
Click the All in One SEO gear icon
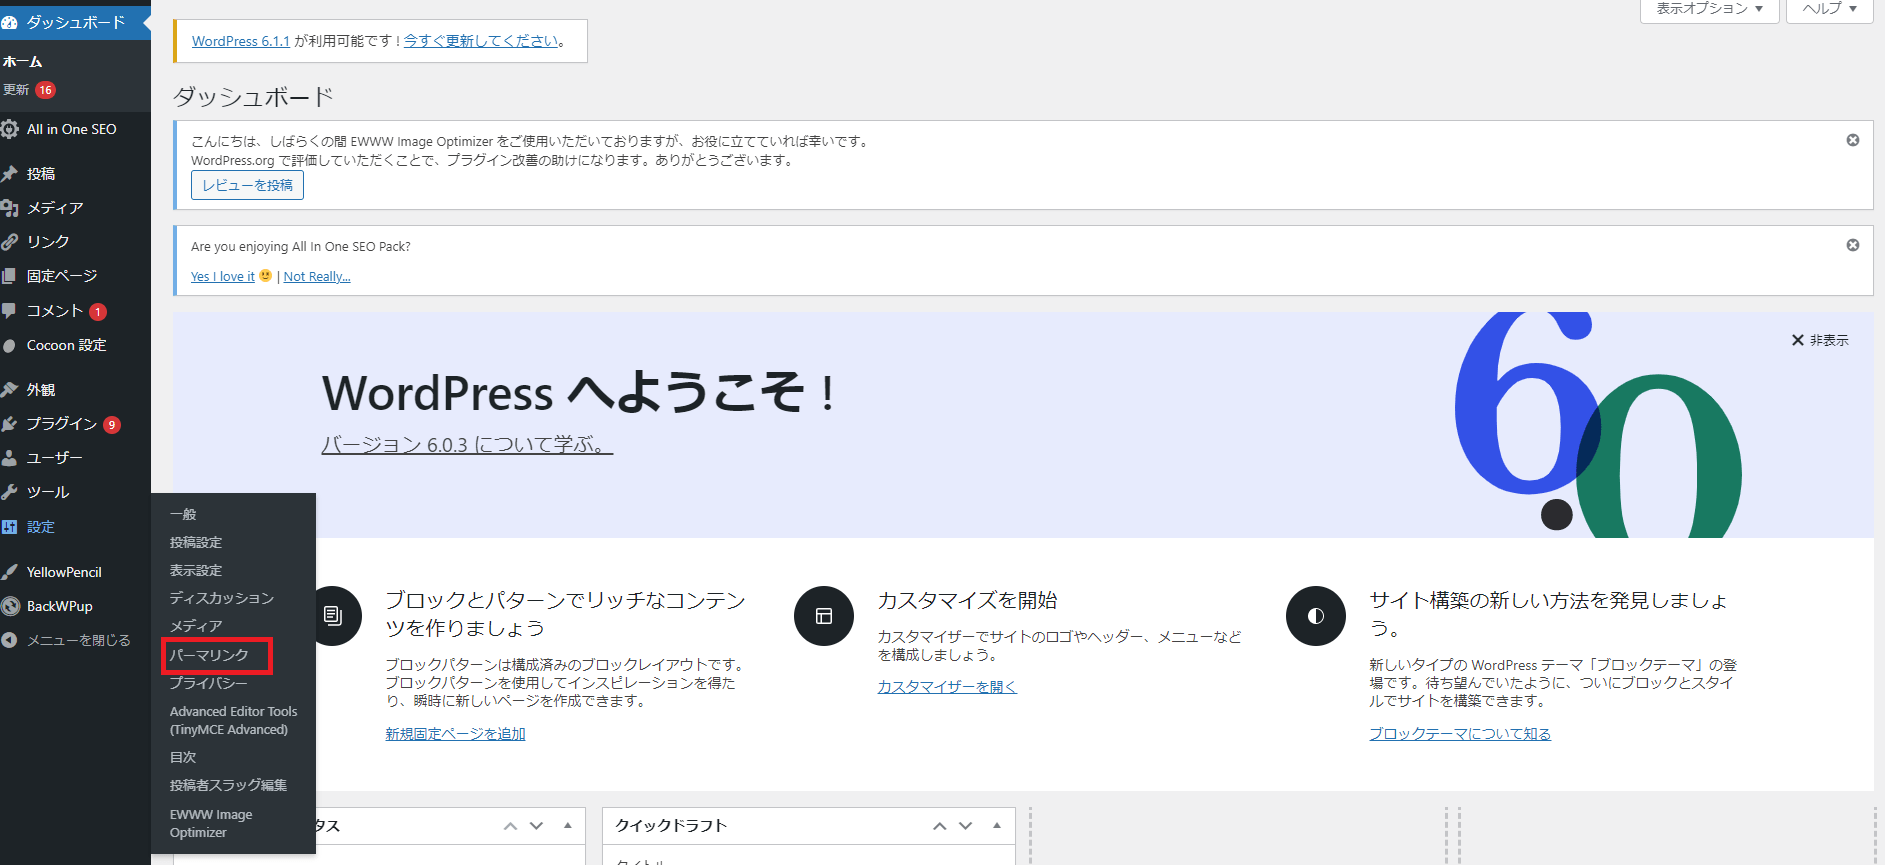[10, 129]
